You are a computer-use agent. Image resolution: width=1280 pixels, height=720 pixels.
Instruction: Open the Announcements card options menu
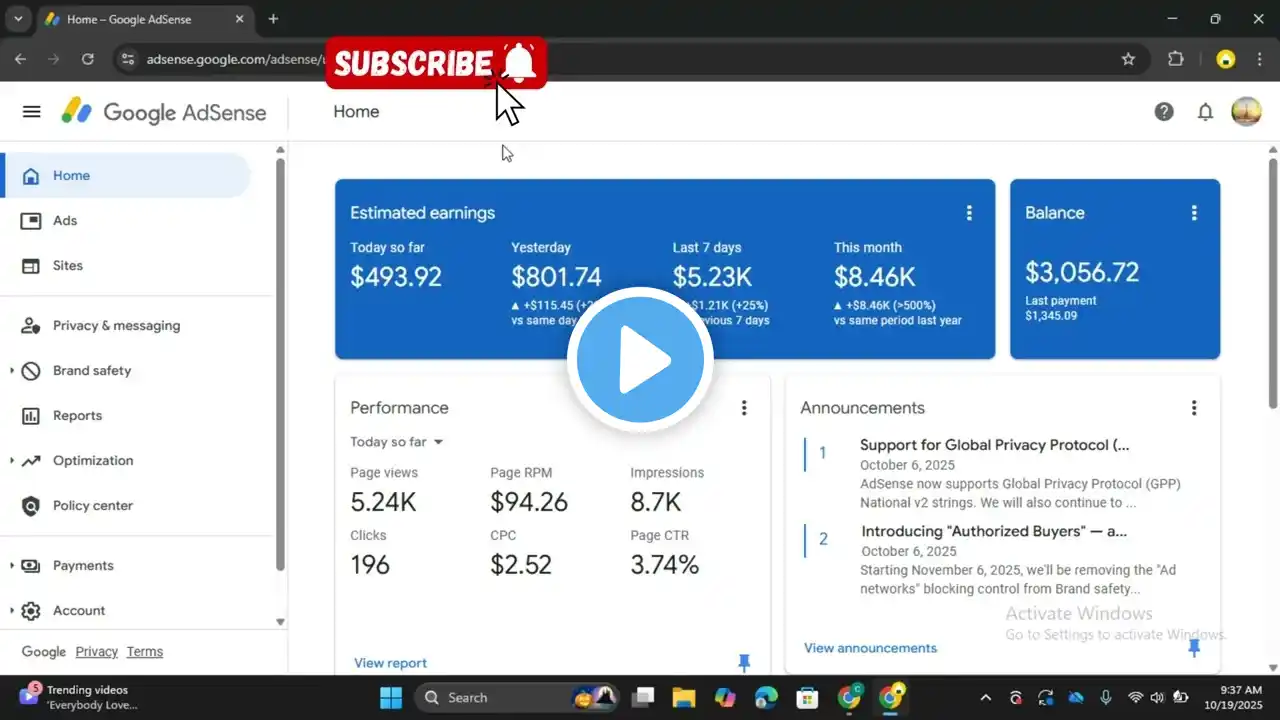point(1193,408)
